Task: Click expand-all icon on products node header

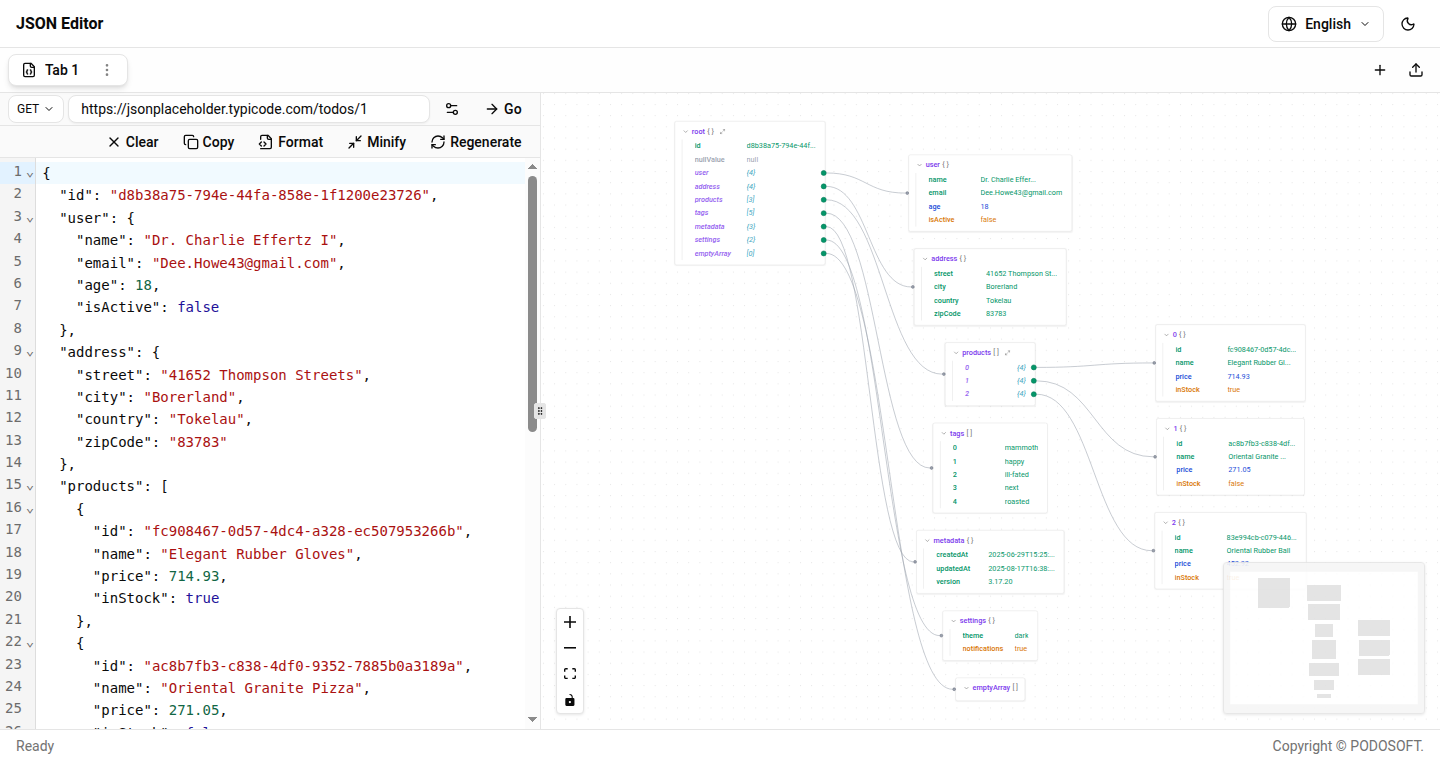Action: [x=1007, y=353]
